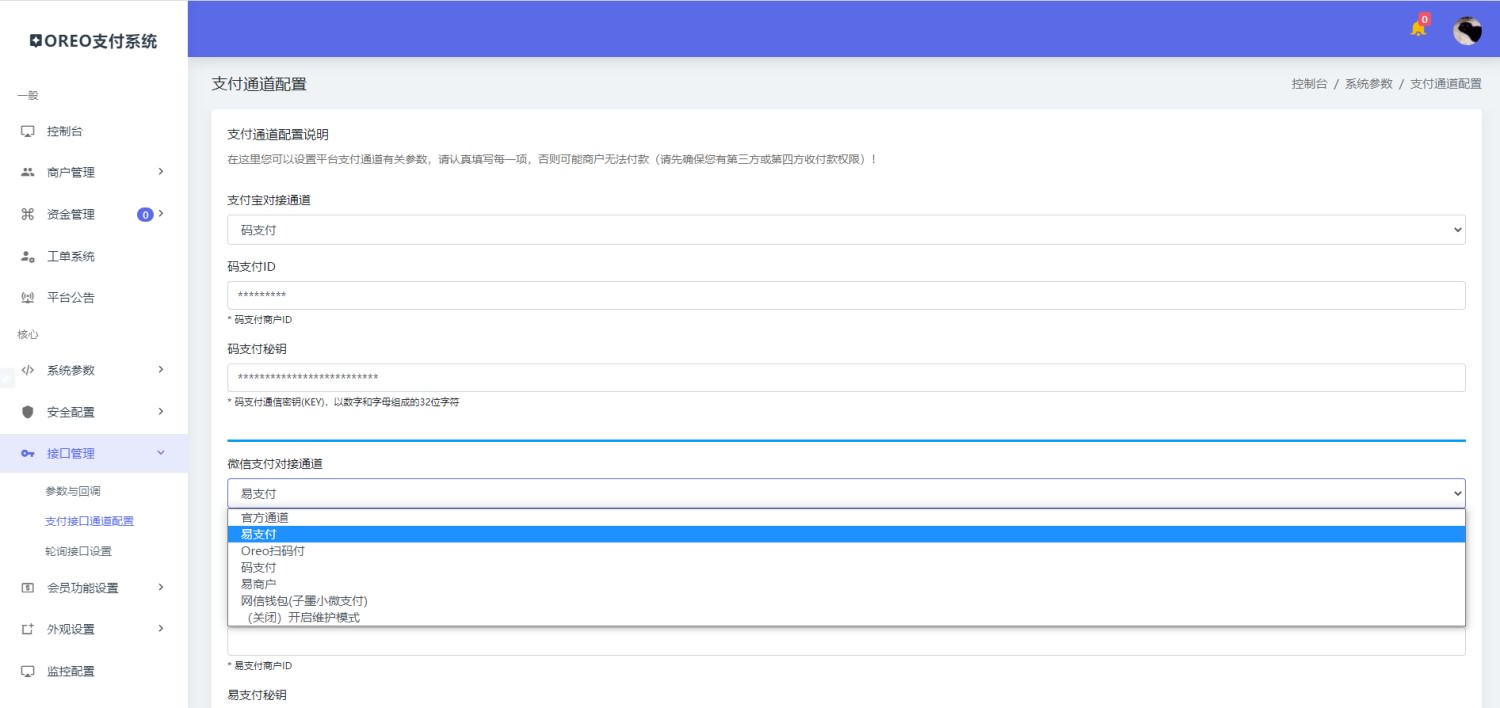
Task: Click the OREO支付系统 logo
Action: pyautogui.click(x=93, y=42)
